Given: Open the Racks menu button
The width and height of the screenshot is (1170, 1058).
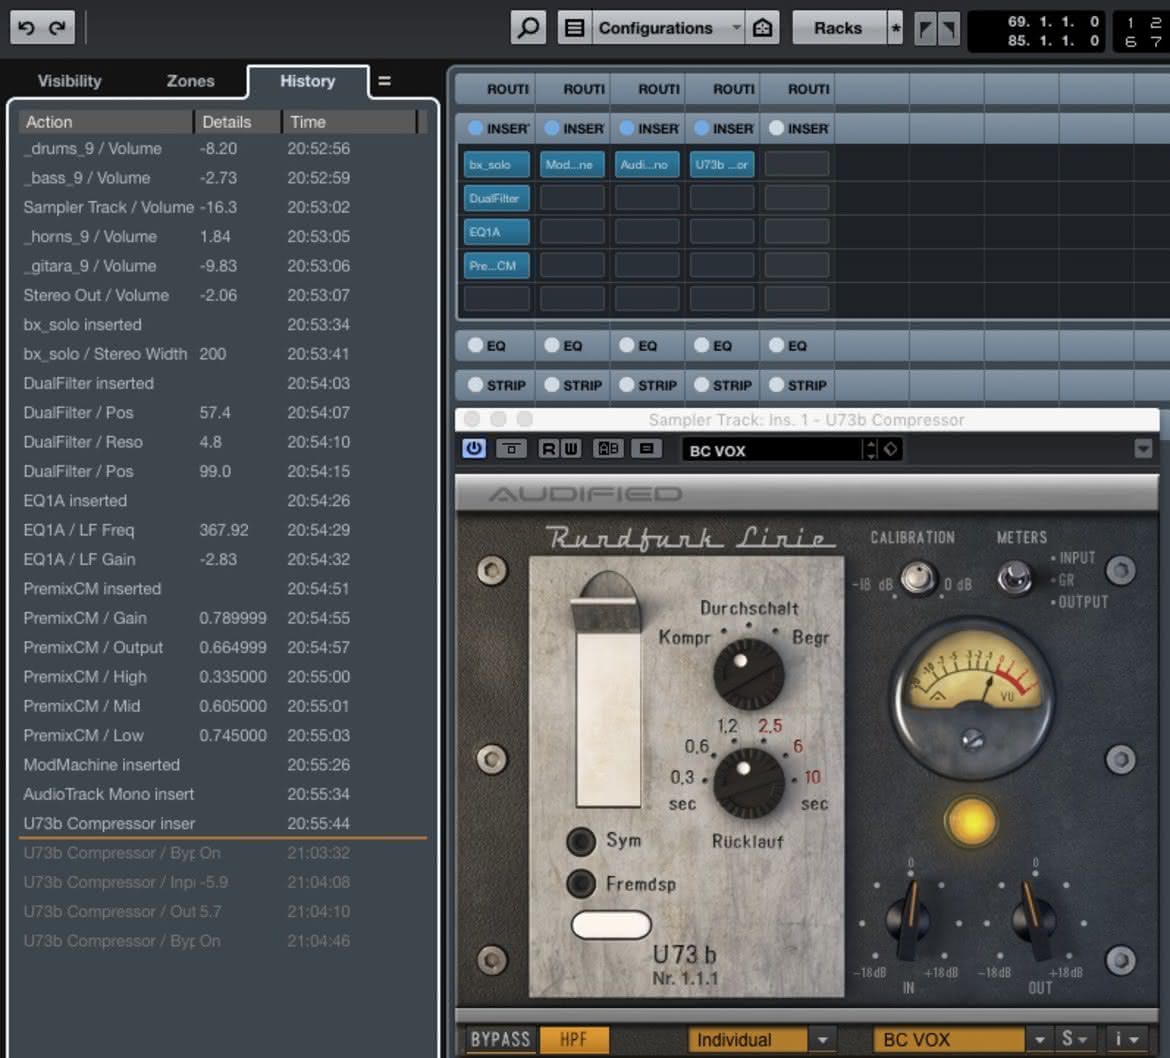Looking at the screenshot, I should pyautogui.click(x=838, y=28).
